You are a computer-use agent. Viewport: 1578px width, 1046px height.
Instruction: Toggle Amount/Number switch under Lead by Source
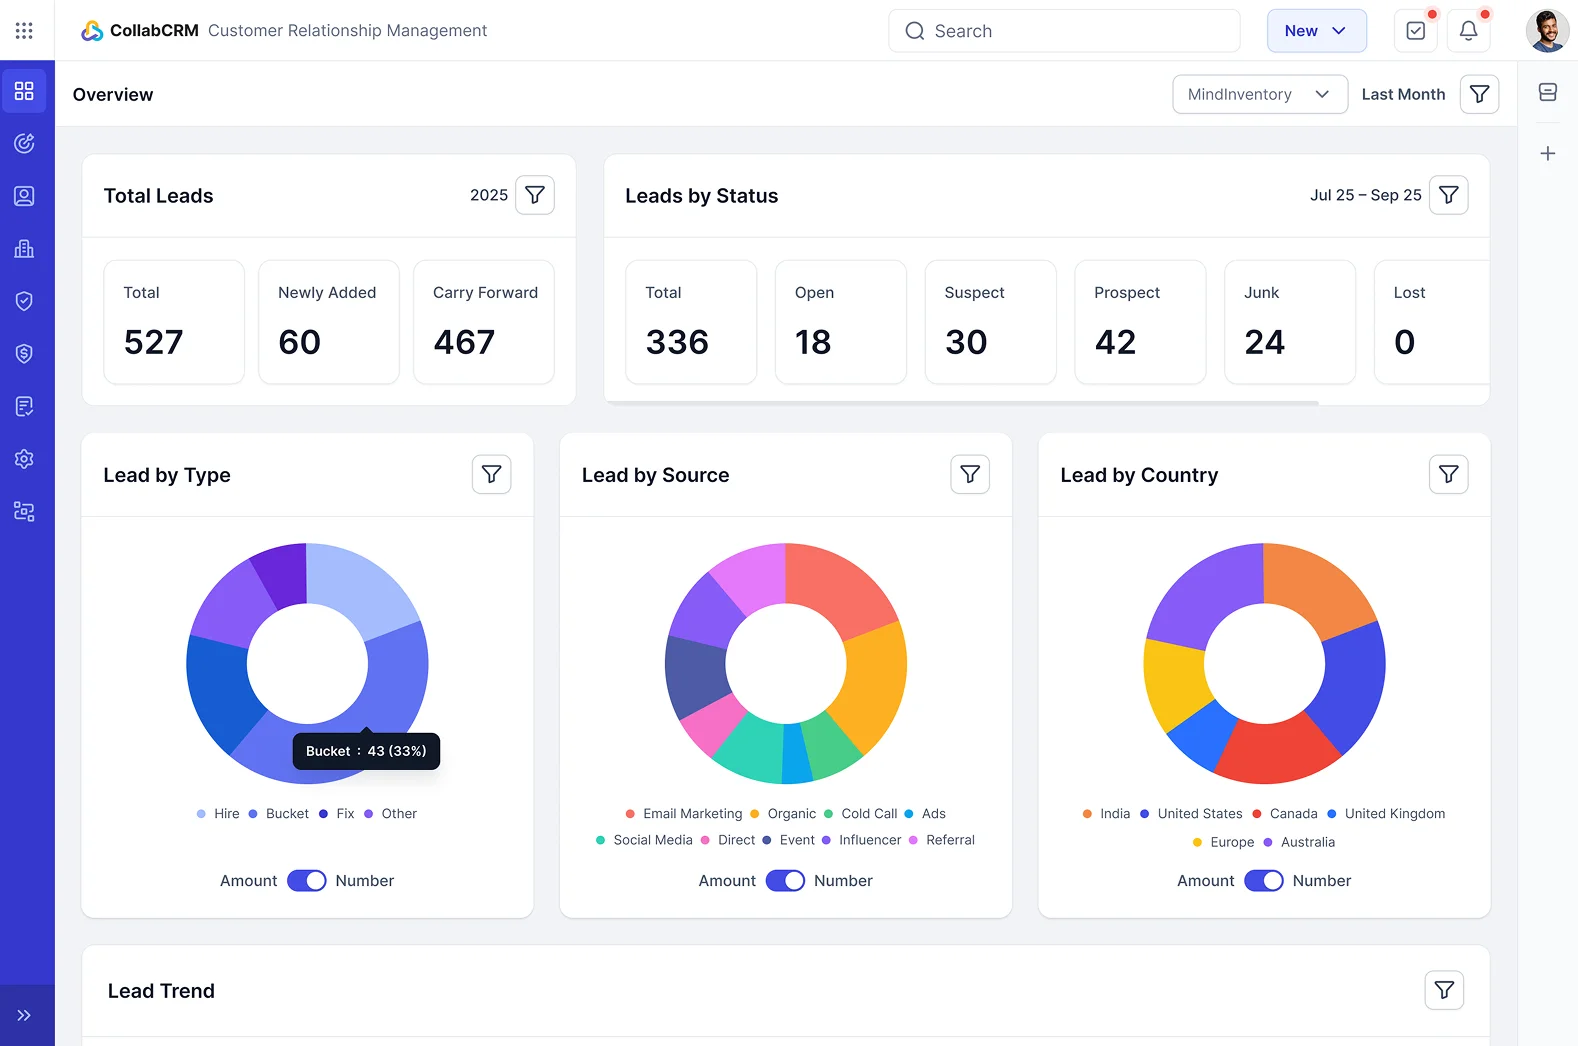pos(785,881)
